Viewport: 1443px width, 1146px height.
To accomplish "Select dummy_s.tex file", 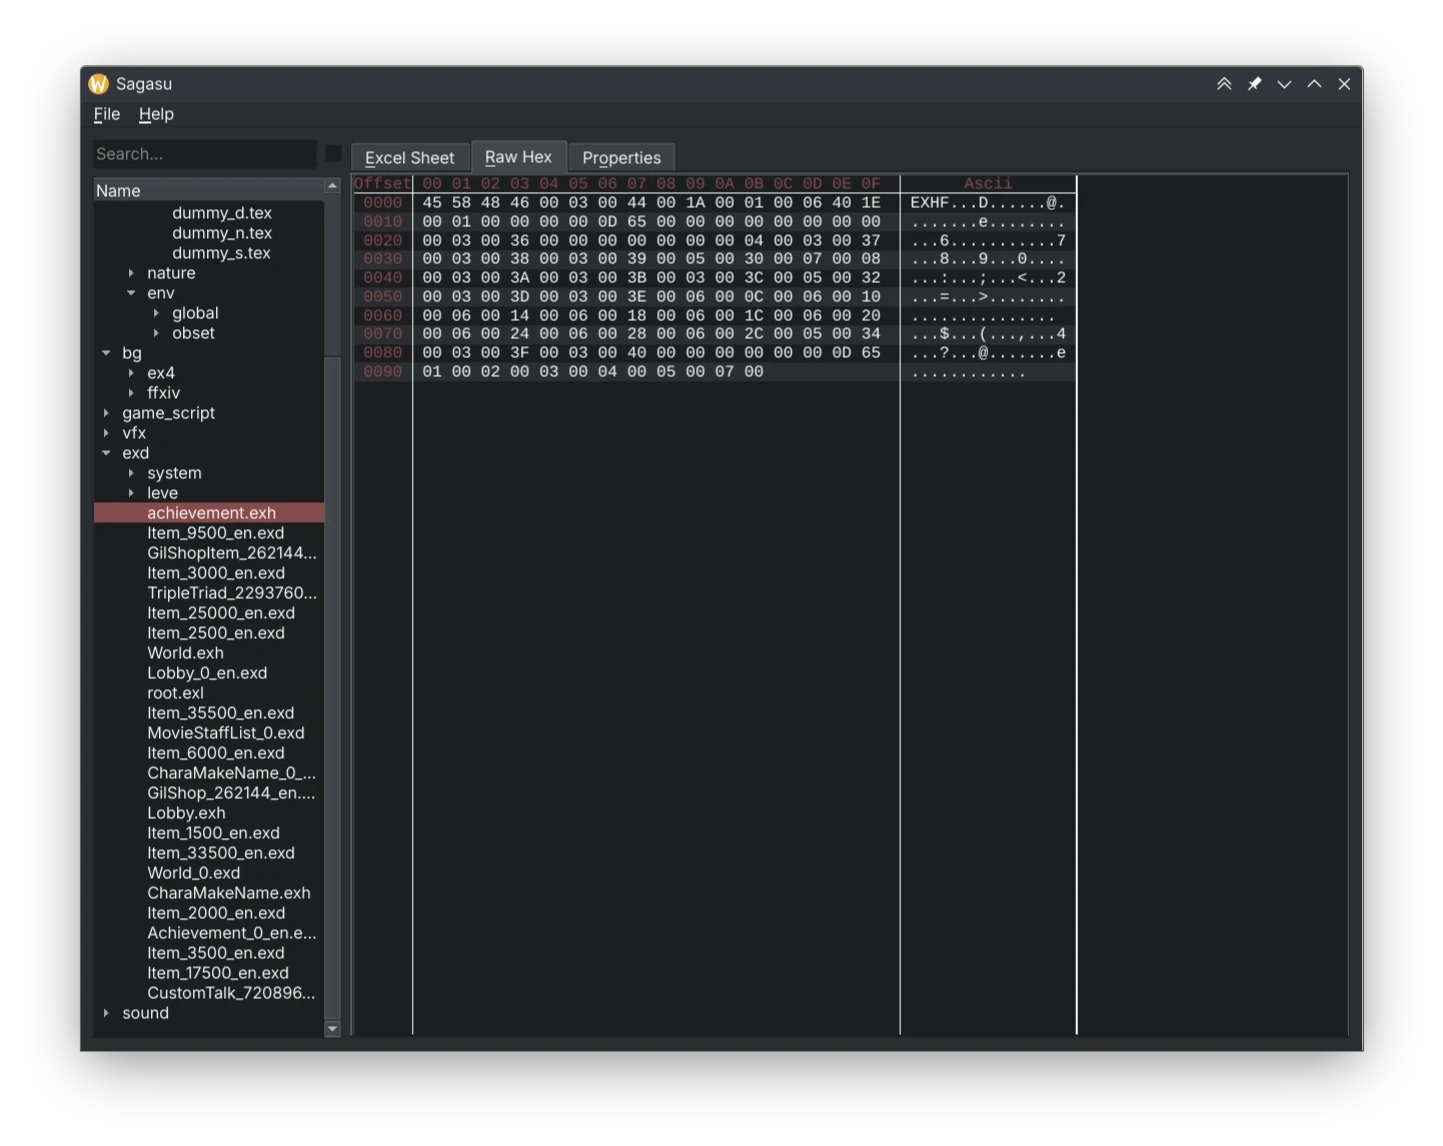I will click(x=221, y=253).
